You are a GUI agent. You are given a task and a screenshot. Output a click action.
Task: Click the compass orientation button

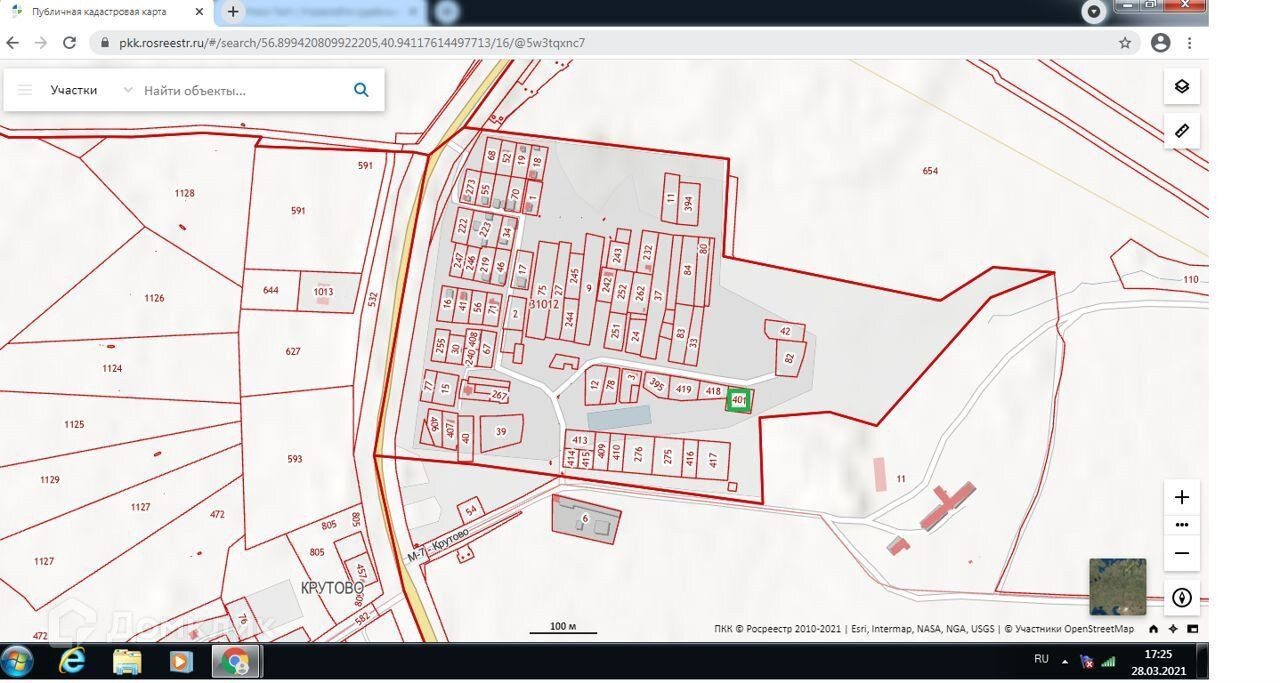point(1181,598)
